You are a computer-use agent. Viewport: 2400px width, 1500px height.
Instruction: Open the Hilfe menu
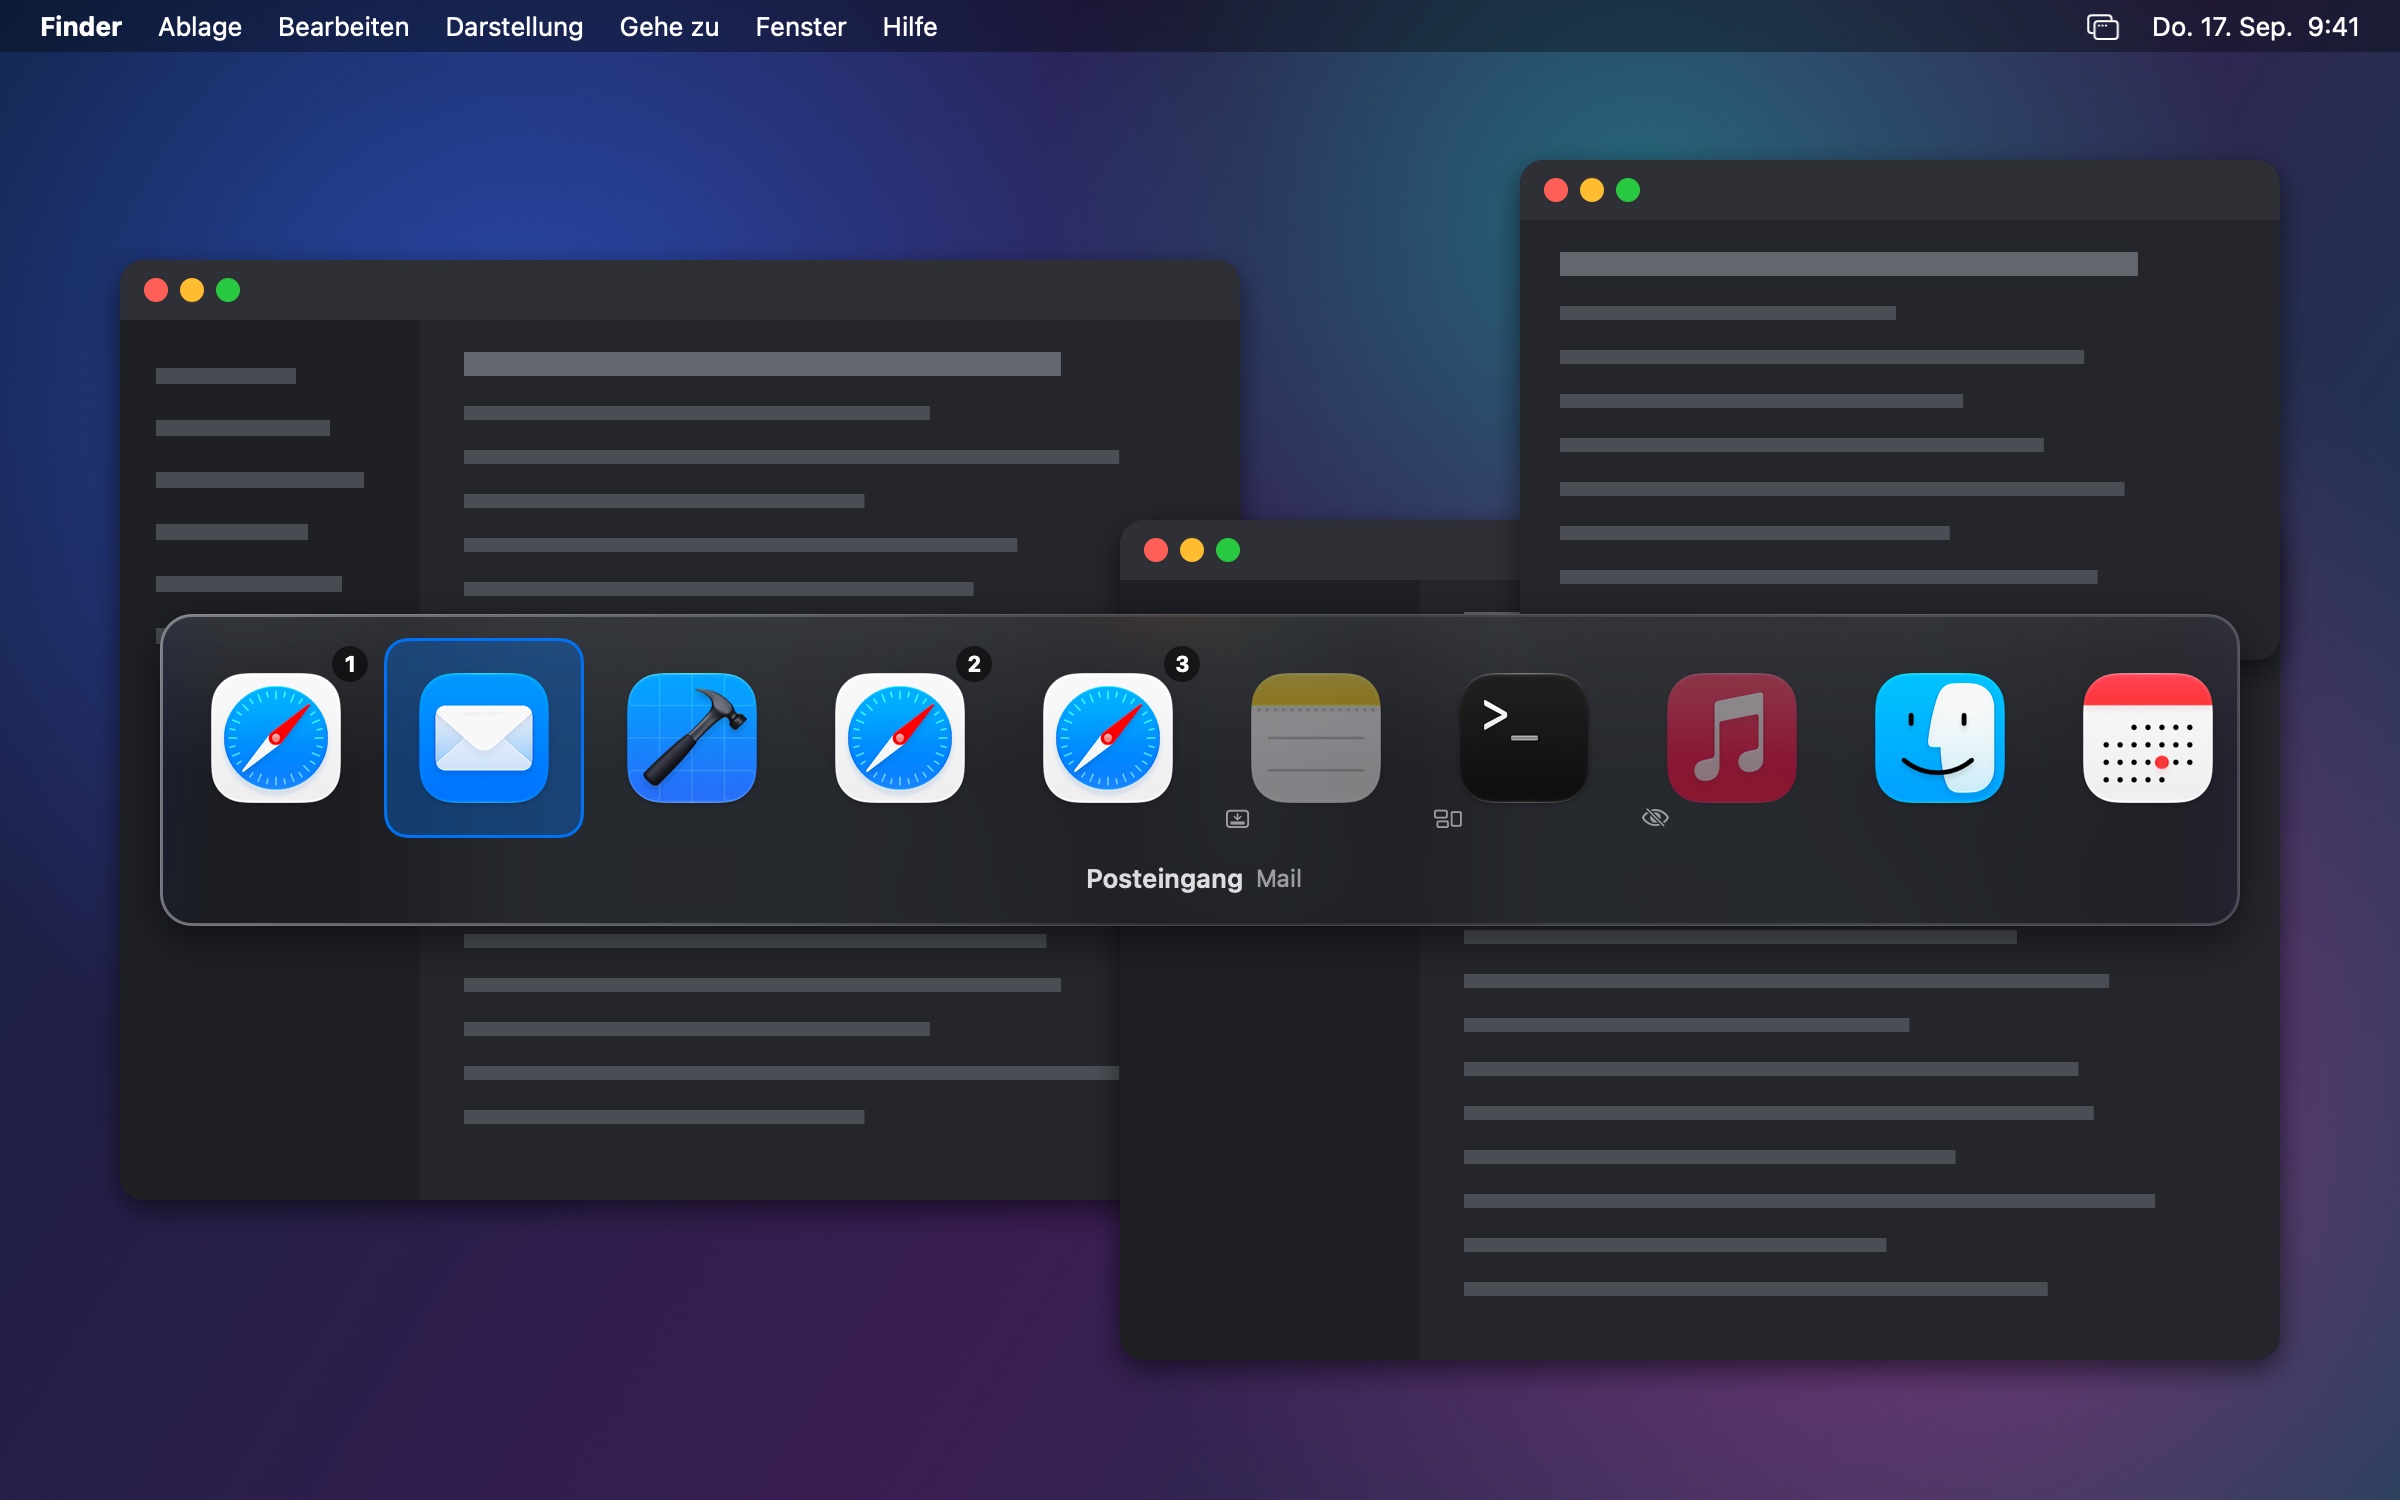[x=910, y=27]
